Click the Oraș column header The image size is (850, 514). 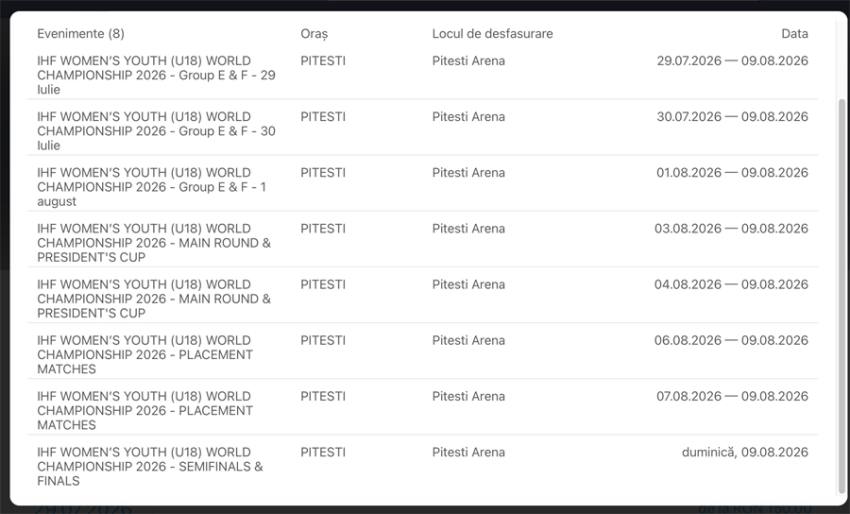tap(314, 34)
